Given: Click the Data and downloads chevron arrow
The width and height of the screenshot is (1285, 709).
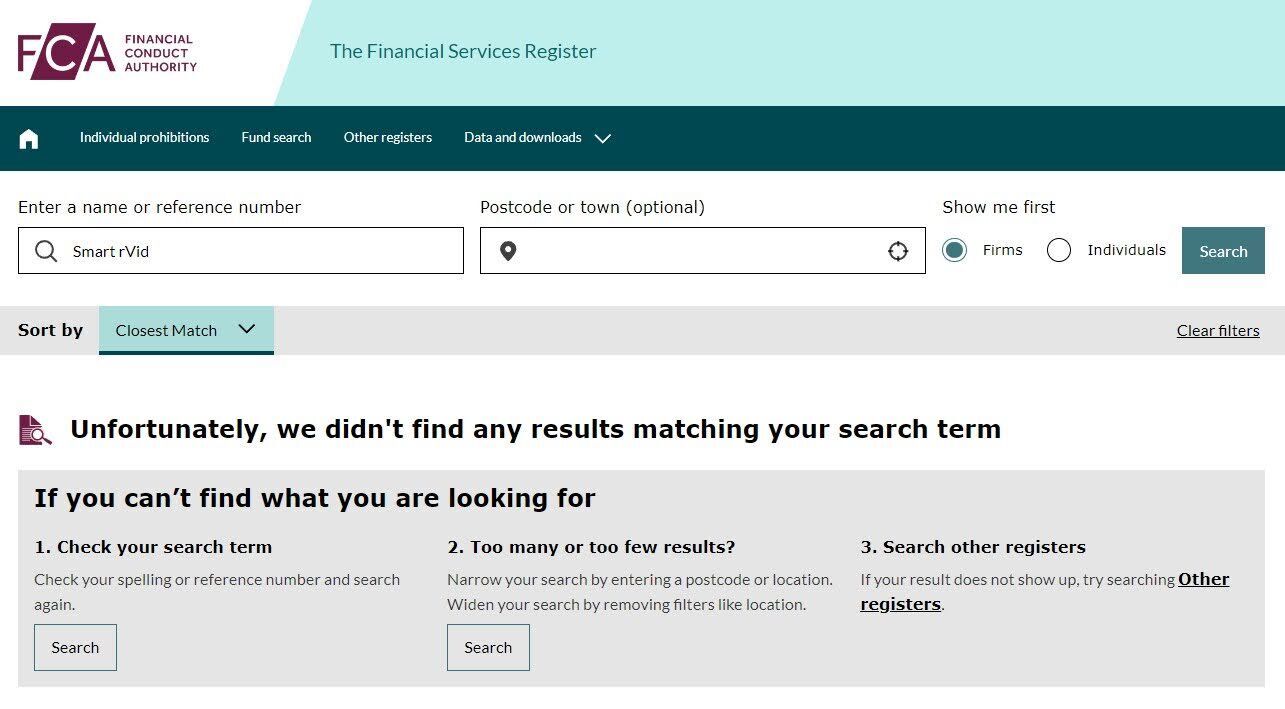Looking at the screenshot, I should [603, 139].
